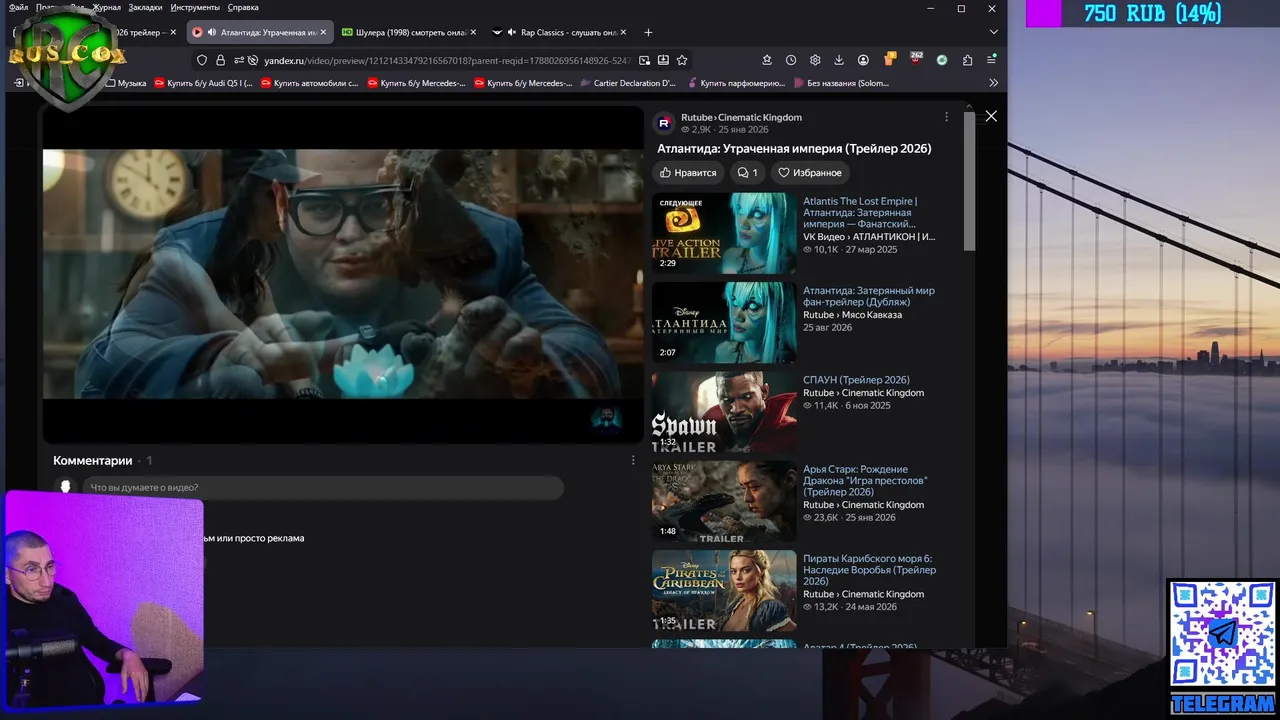Open the Файл menu
The height and width of the screenshot is (720, 1280).
click(18, 7)
